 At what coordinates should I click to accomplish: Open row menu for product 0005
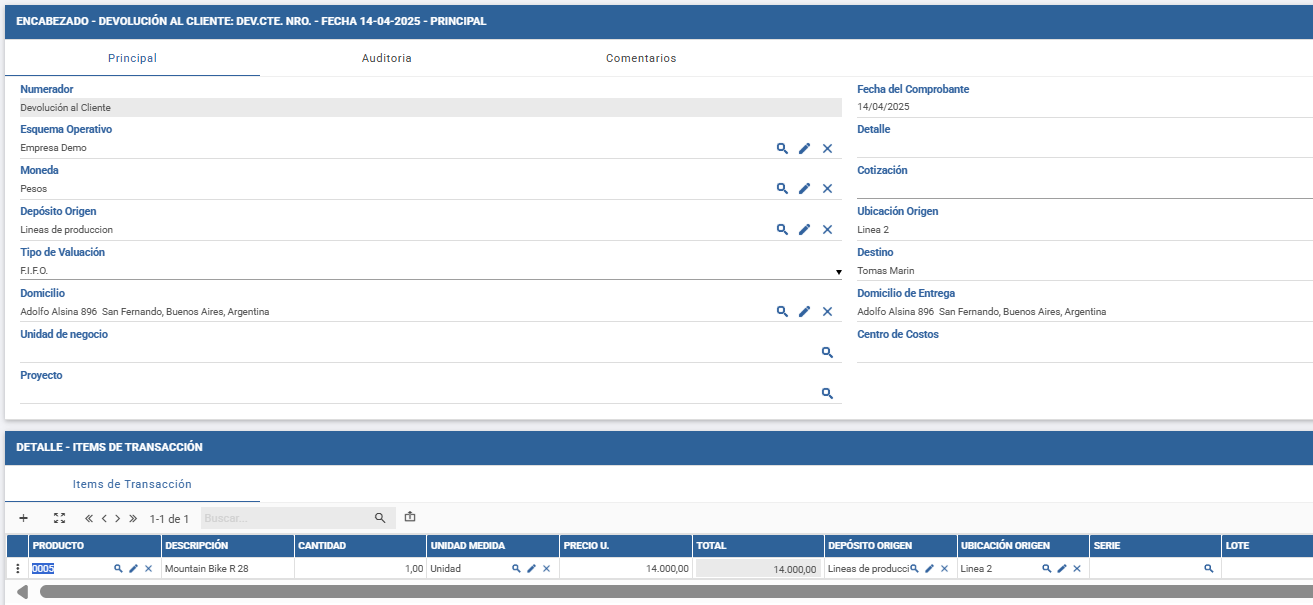pos(17,569)
